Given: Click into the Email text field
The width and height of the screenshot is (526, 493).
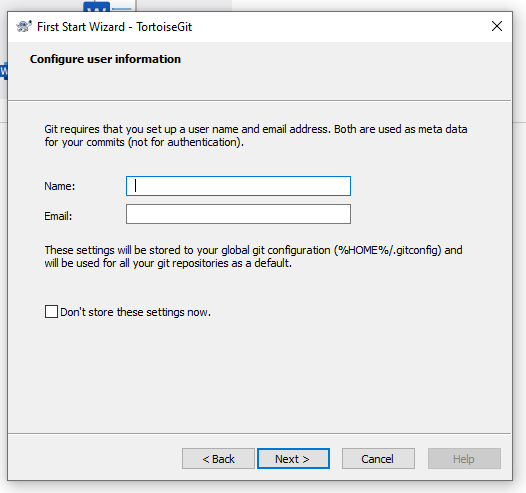Looking at the screenshot, I should click(x=238, y=214).
